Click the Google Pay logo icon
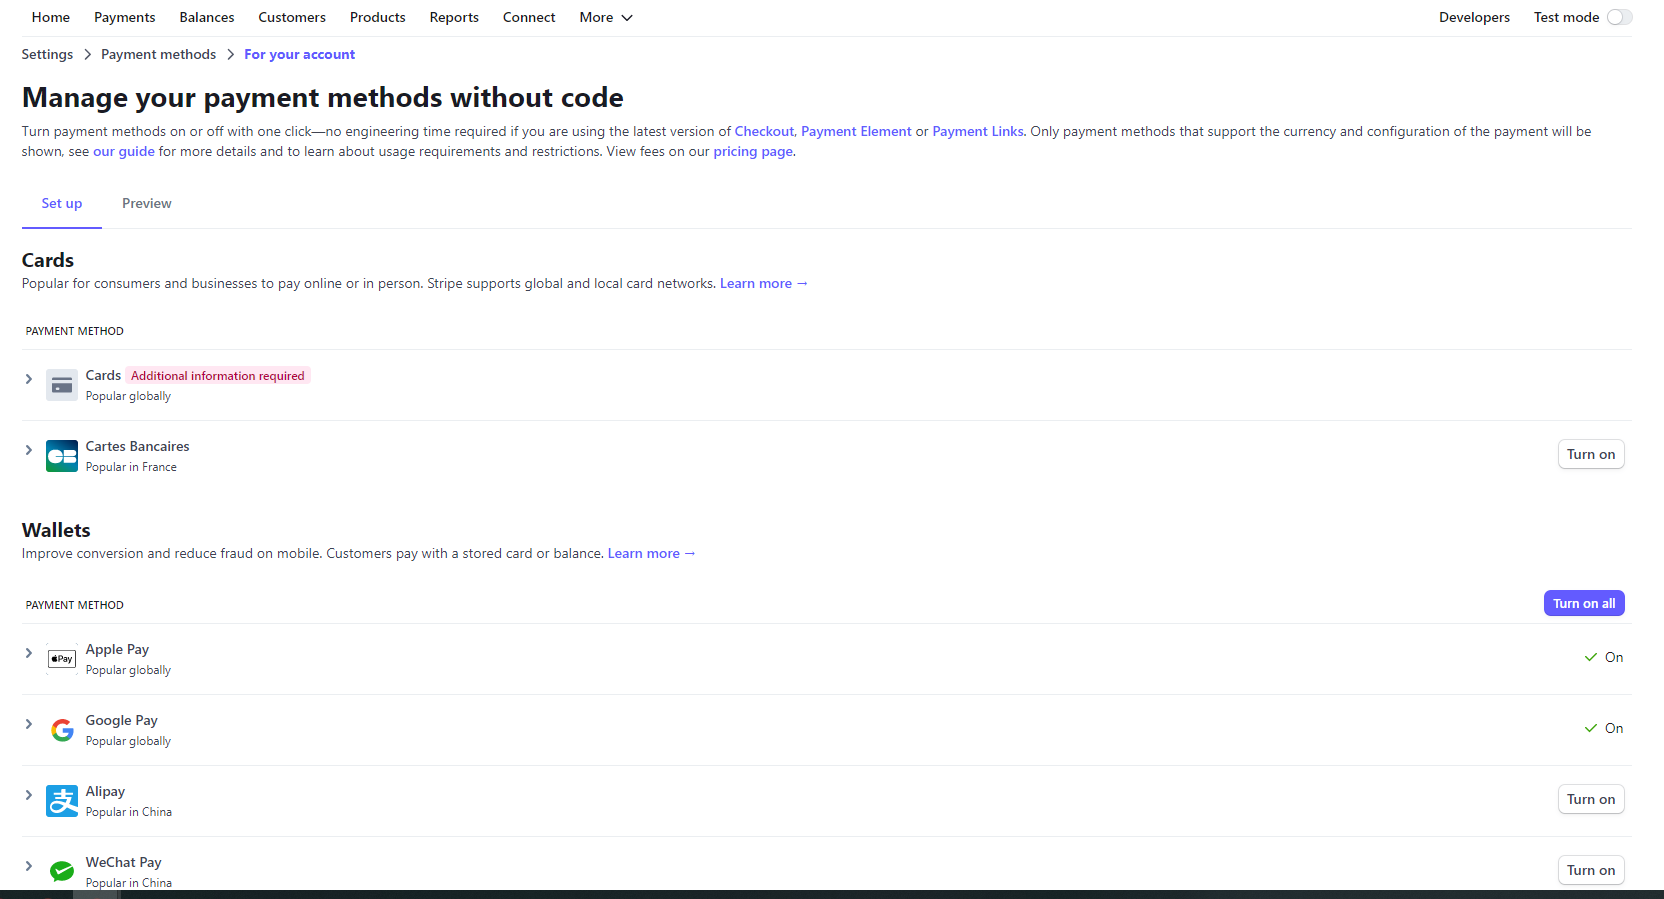Viewport: 1664px width, 899px height. 62,730
